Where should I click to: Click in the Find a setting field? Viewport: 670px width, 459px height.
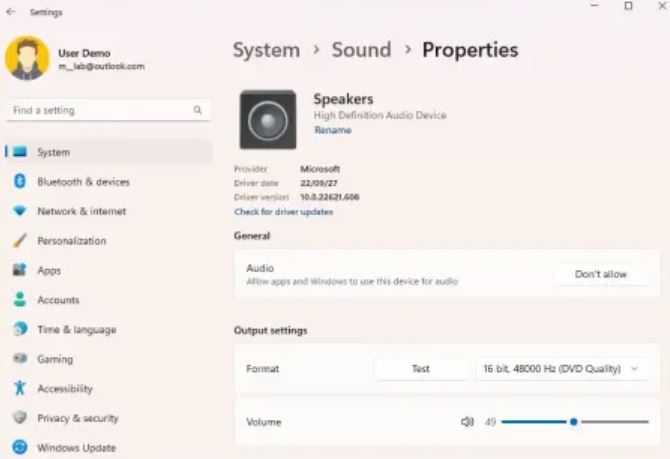tap(108, 110)
